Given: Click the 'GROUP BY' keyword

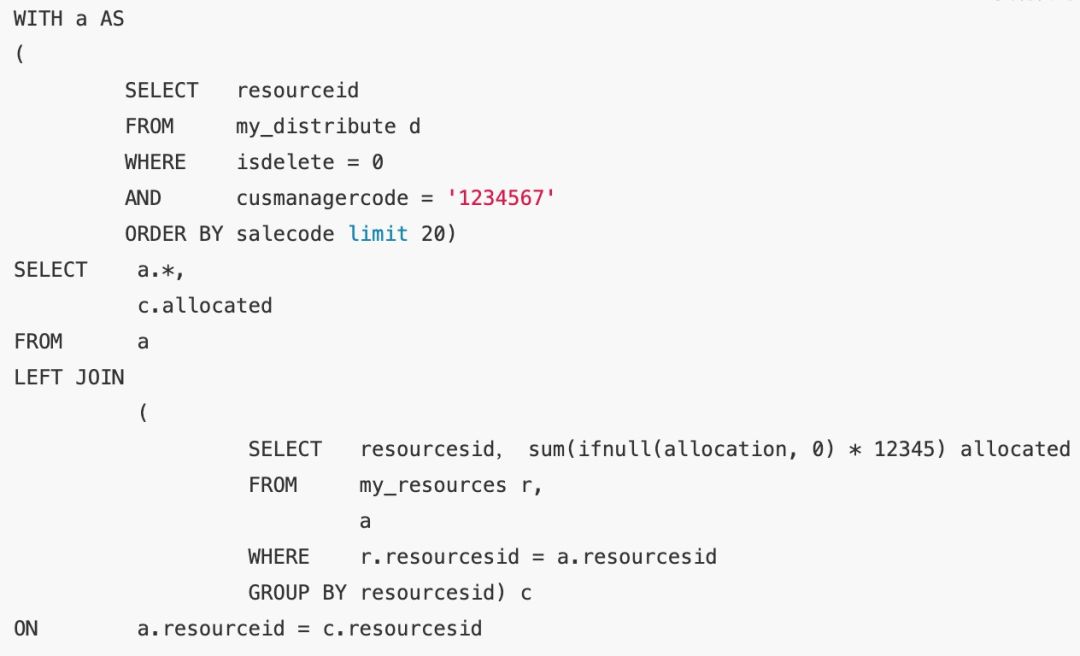Looking at the screenshot, I should click(297, 593).
